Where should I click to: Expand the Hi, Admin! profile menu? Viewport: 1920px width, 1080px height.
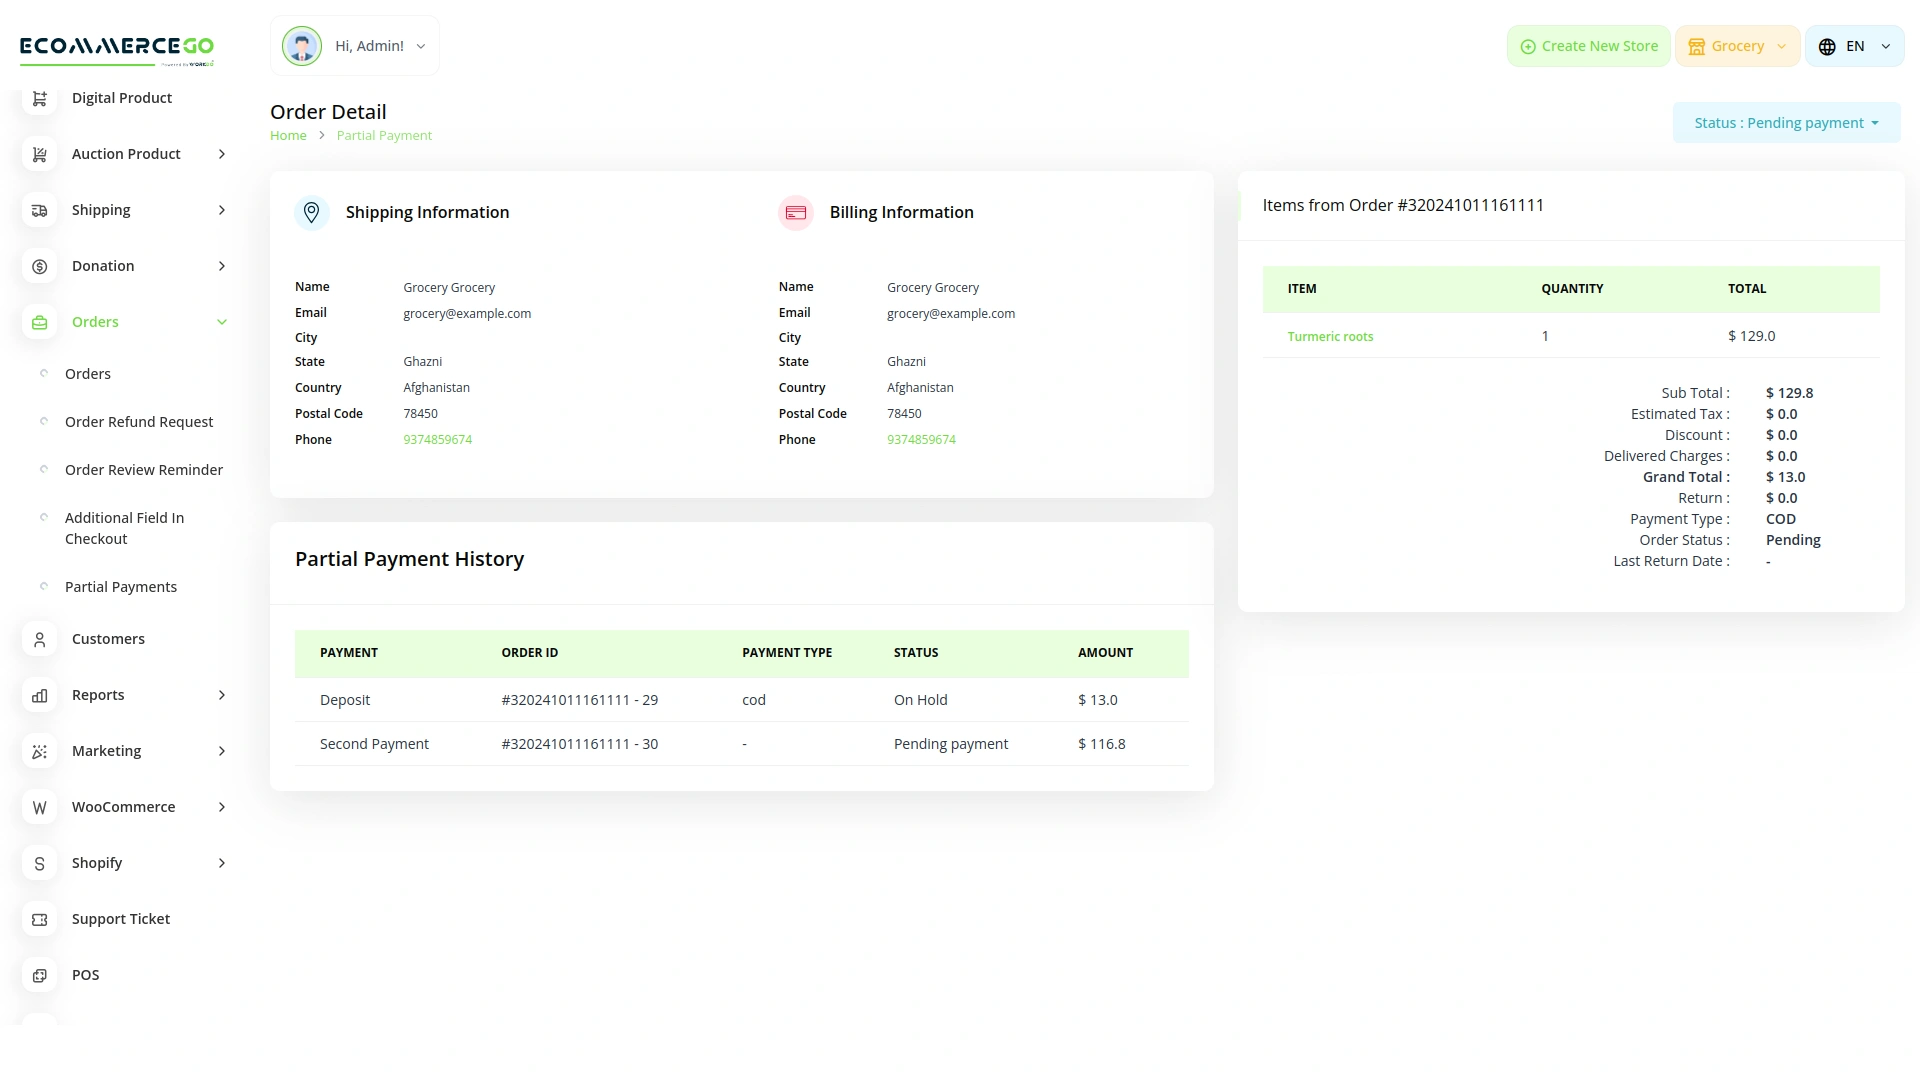(x=355, y=46)
